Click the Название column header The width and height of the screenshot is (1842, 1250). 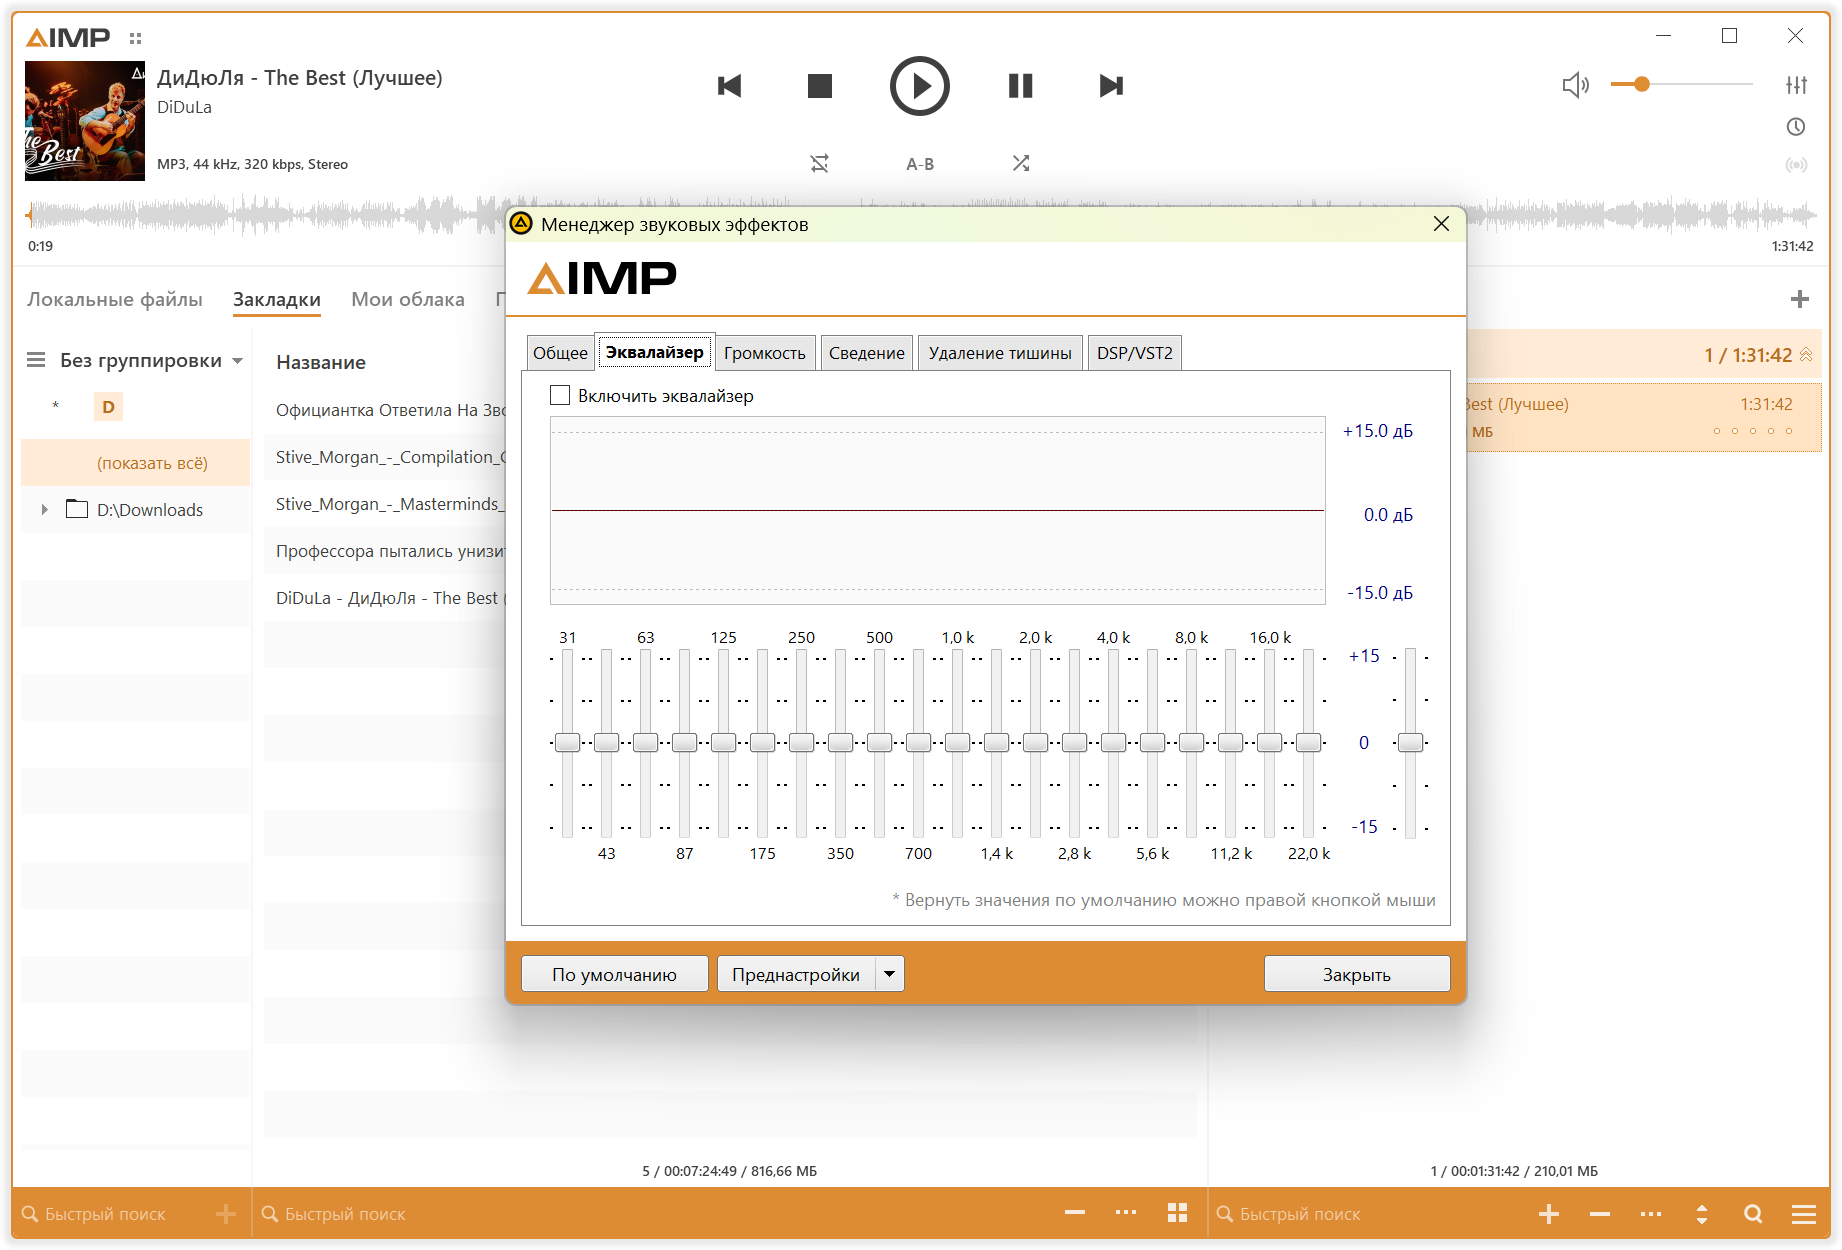321,362
